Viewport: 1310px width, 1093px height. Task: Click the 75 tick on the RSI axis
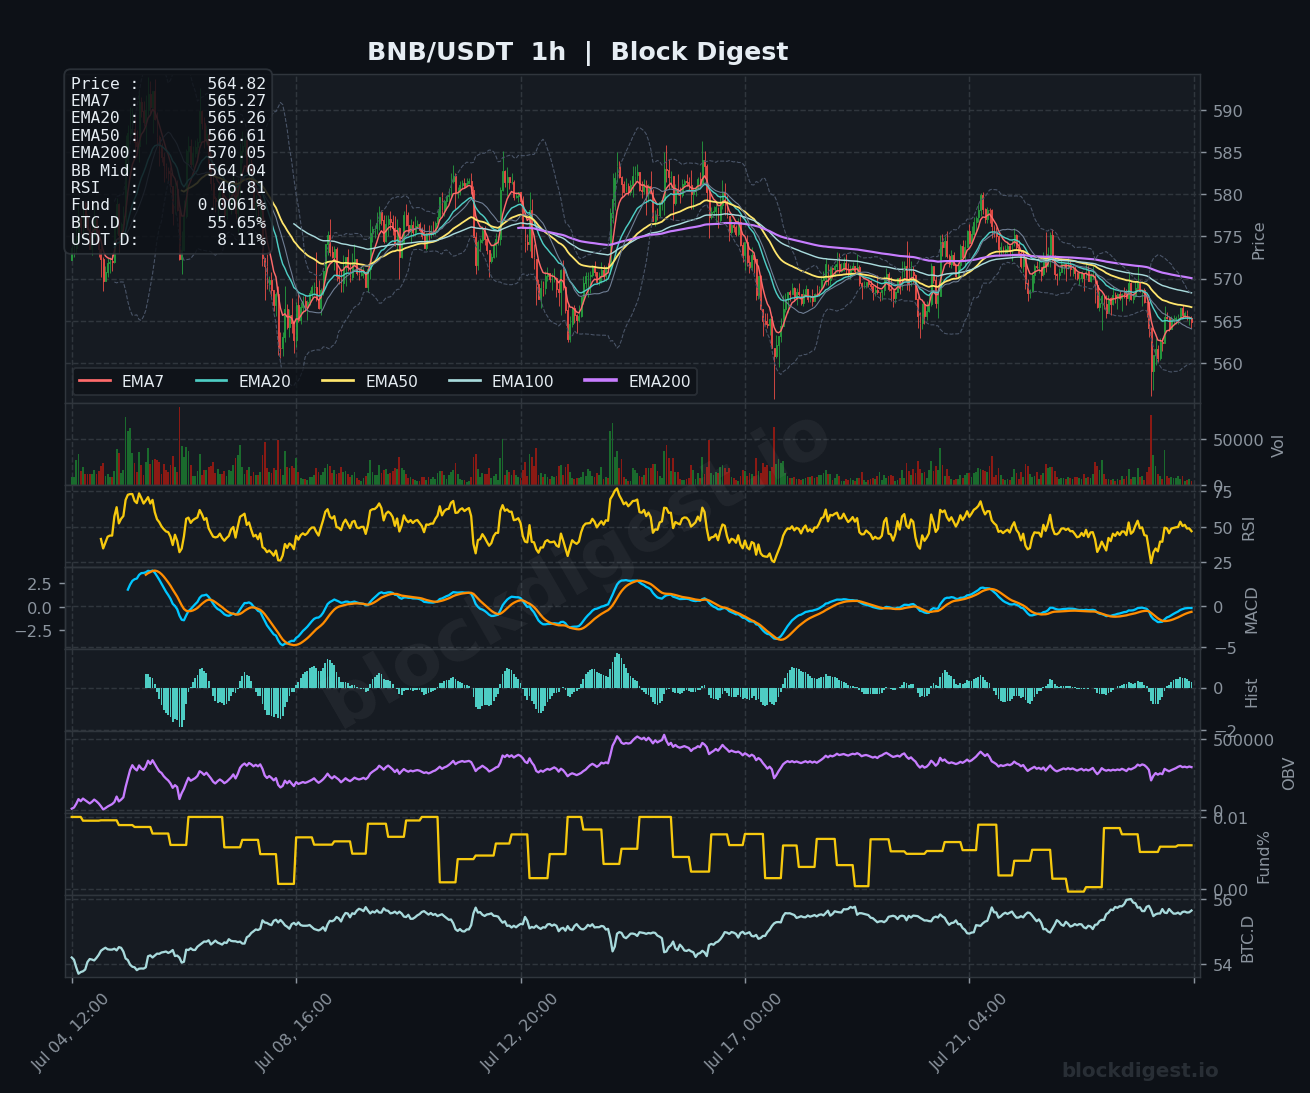tap(1222, 492)
